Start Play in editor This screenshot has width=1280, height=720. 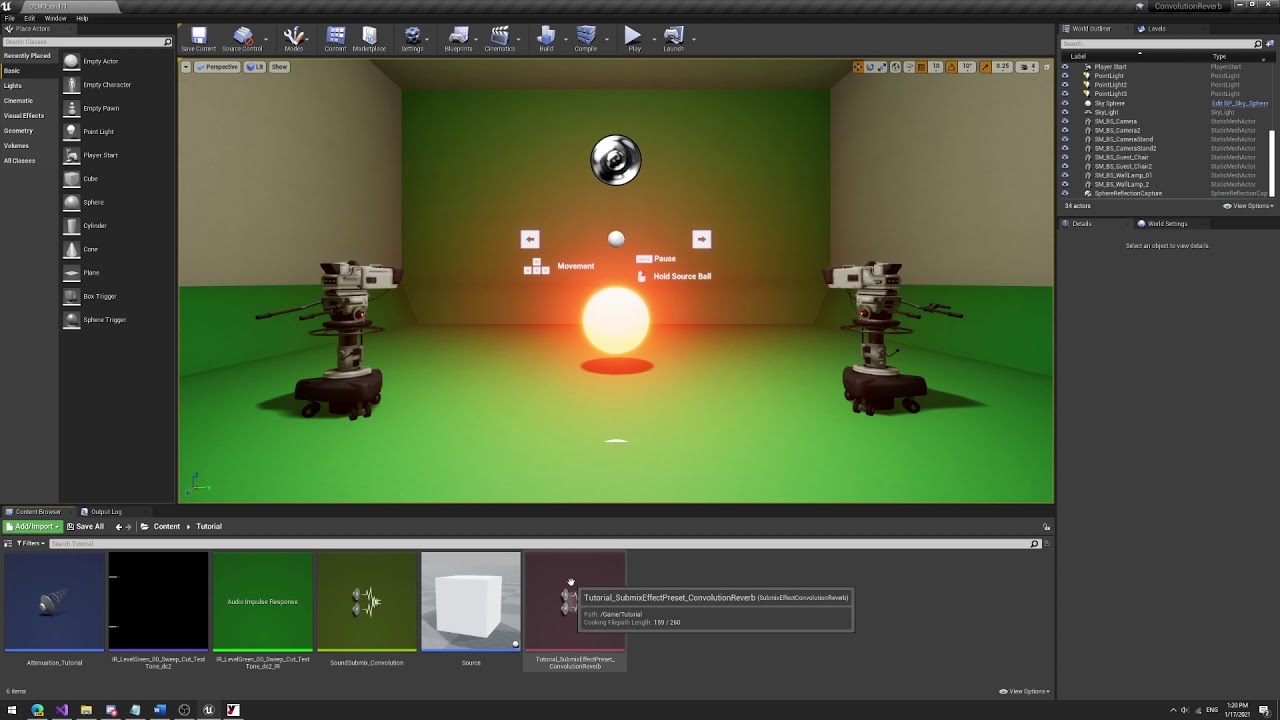634,39
